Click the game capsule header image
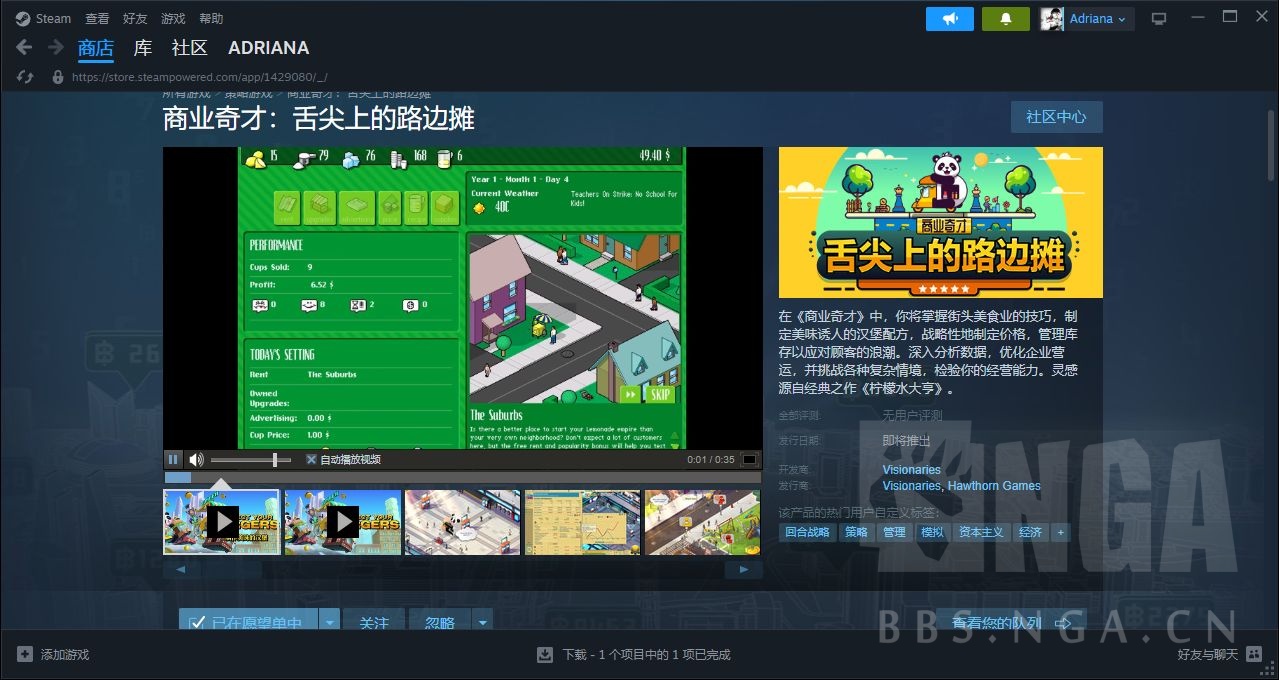Screen dimensions: 1279x680 941,222
